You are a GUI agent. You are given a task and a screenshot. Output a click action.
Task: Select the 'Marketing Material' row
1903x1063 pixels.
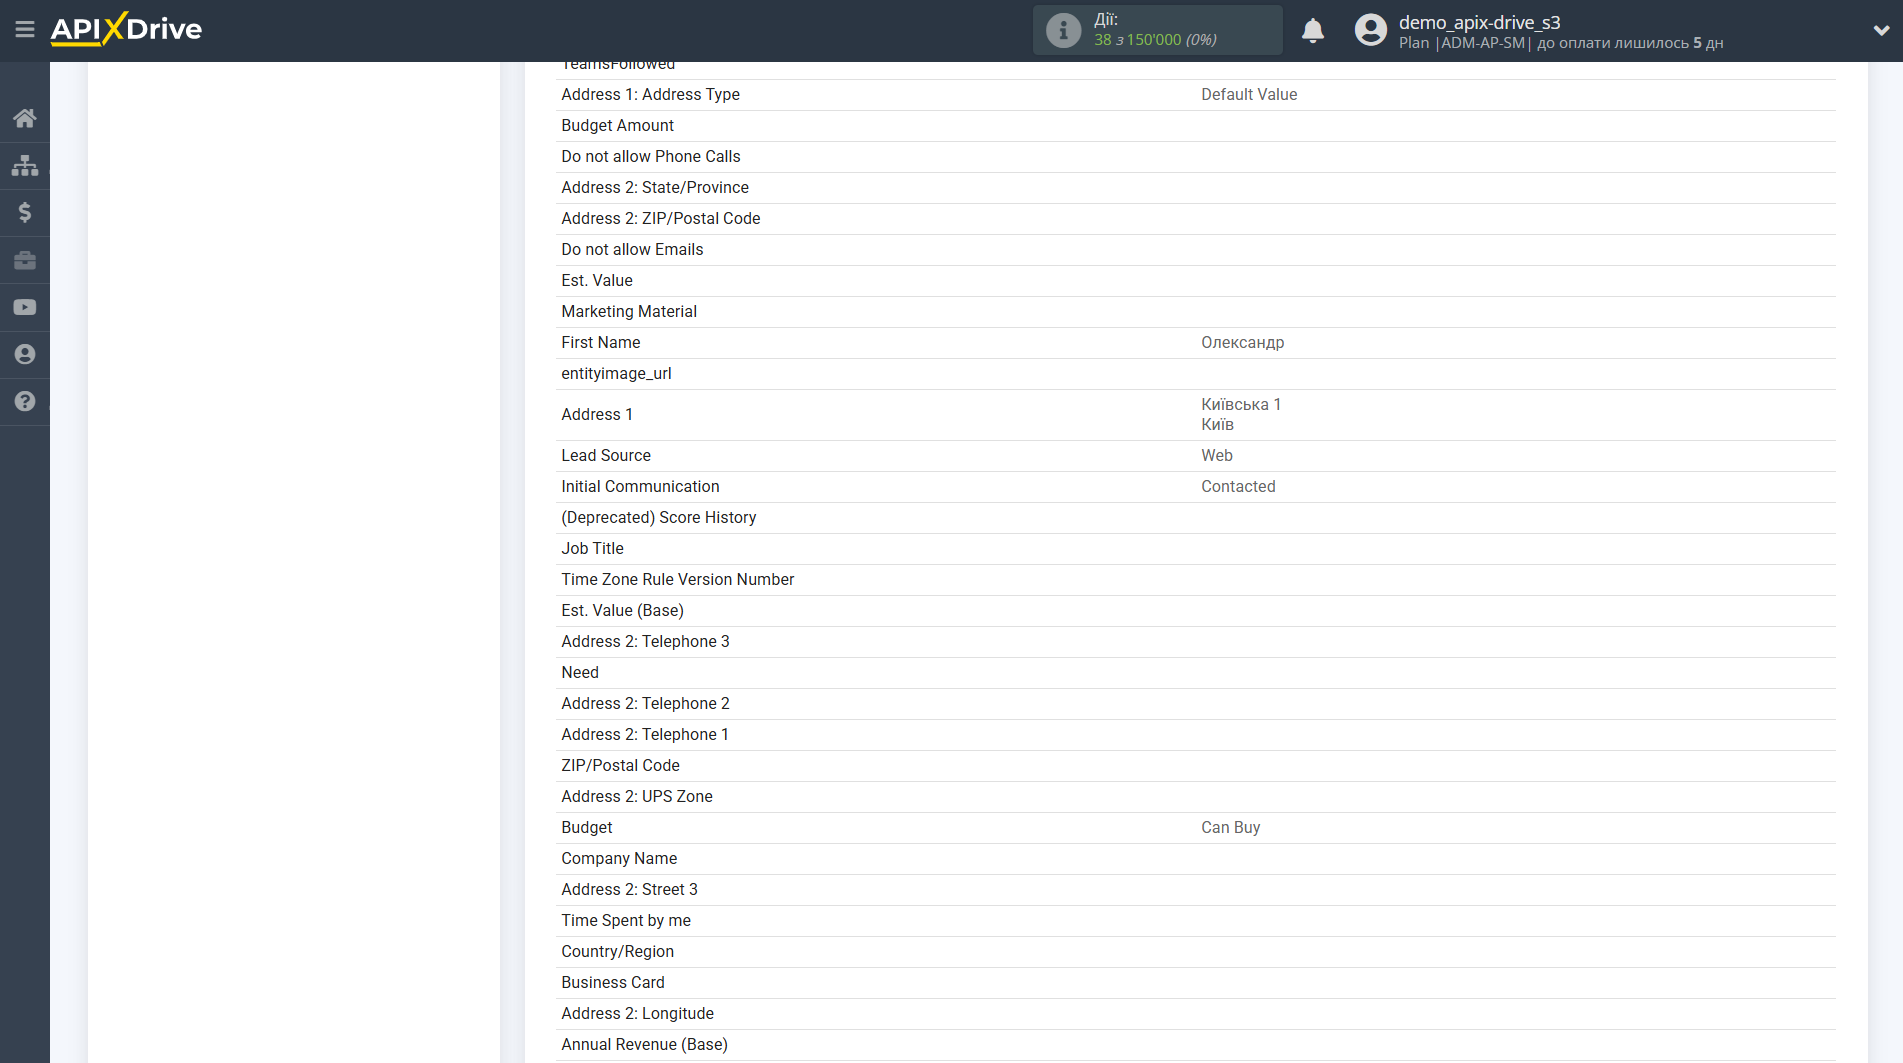coord(1196,312)
